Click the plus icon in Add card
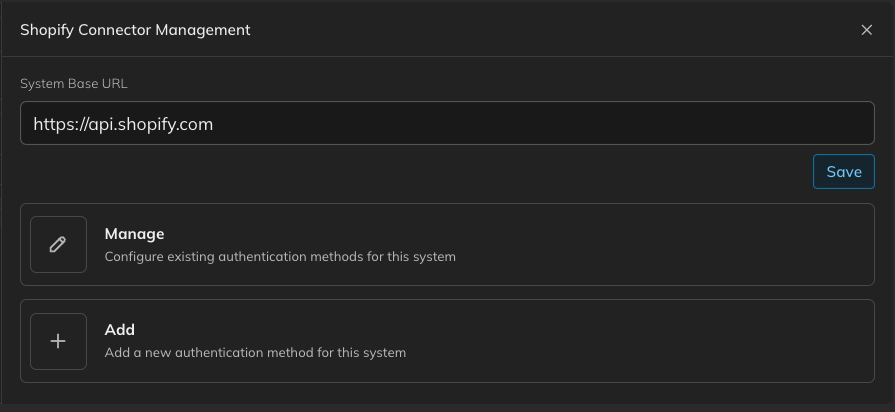 [58, 341]
